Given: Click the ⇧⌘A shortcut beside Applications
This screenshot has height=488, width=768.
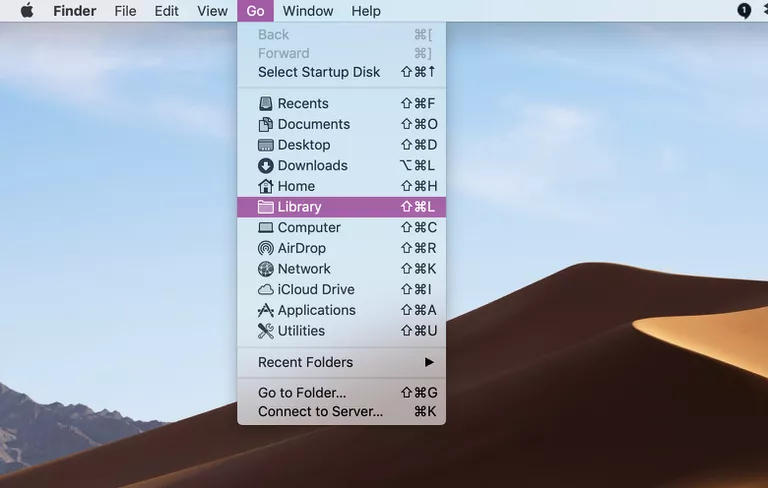Looking at the screenshot, I should (x=419, y=310).
